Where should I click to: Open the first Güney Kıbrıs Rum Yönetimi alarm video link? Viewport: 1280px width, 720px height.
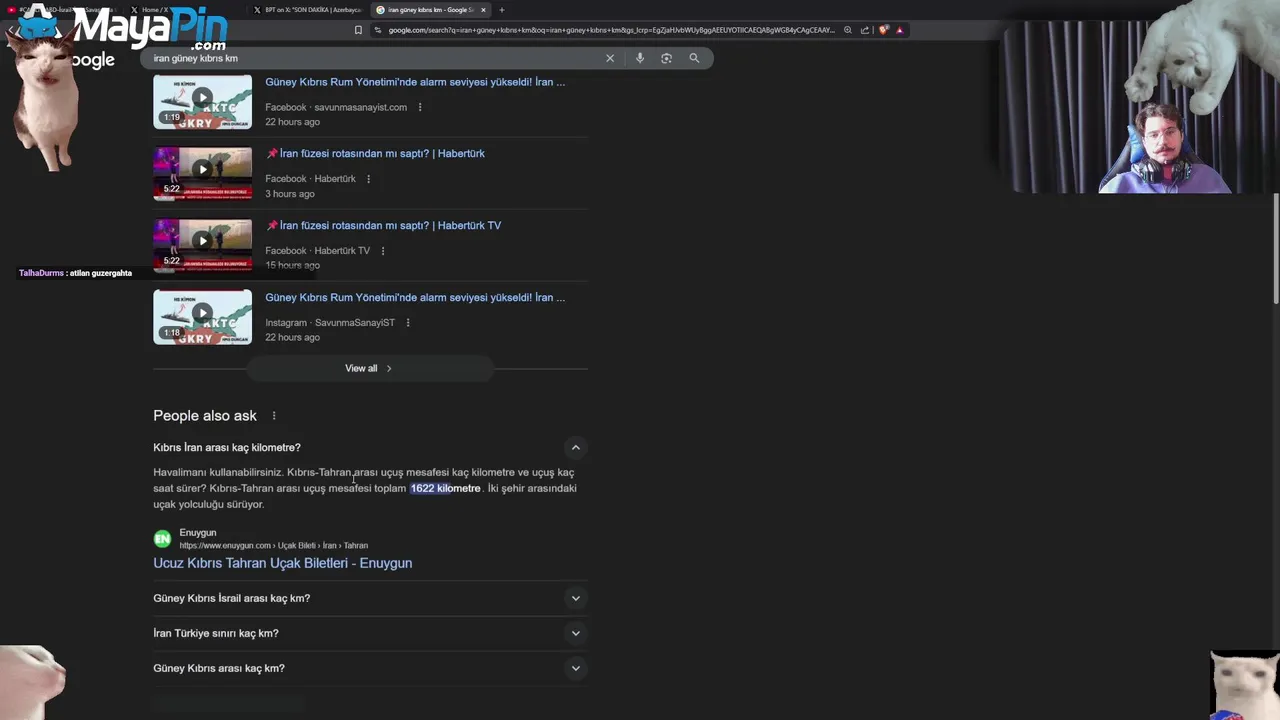coord(415,82)
